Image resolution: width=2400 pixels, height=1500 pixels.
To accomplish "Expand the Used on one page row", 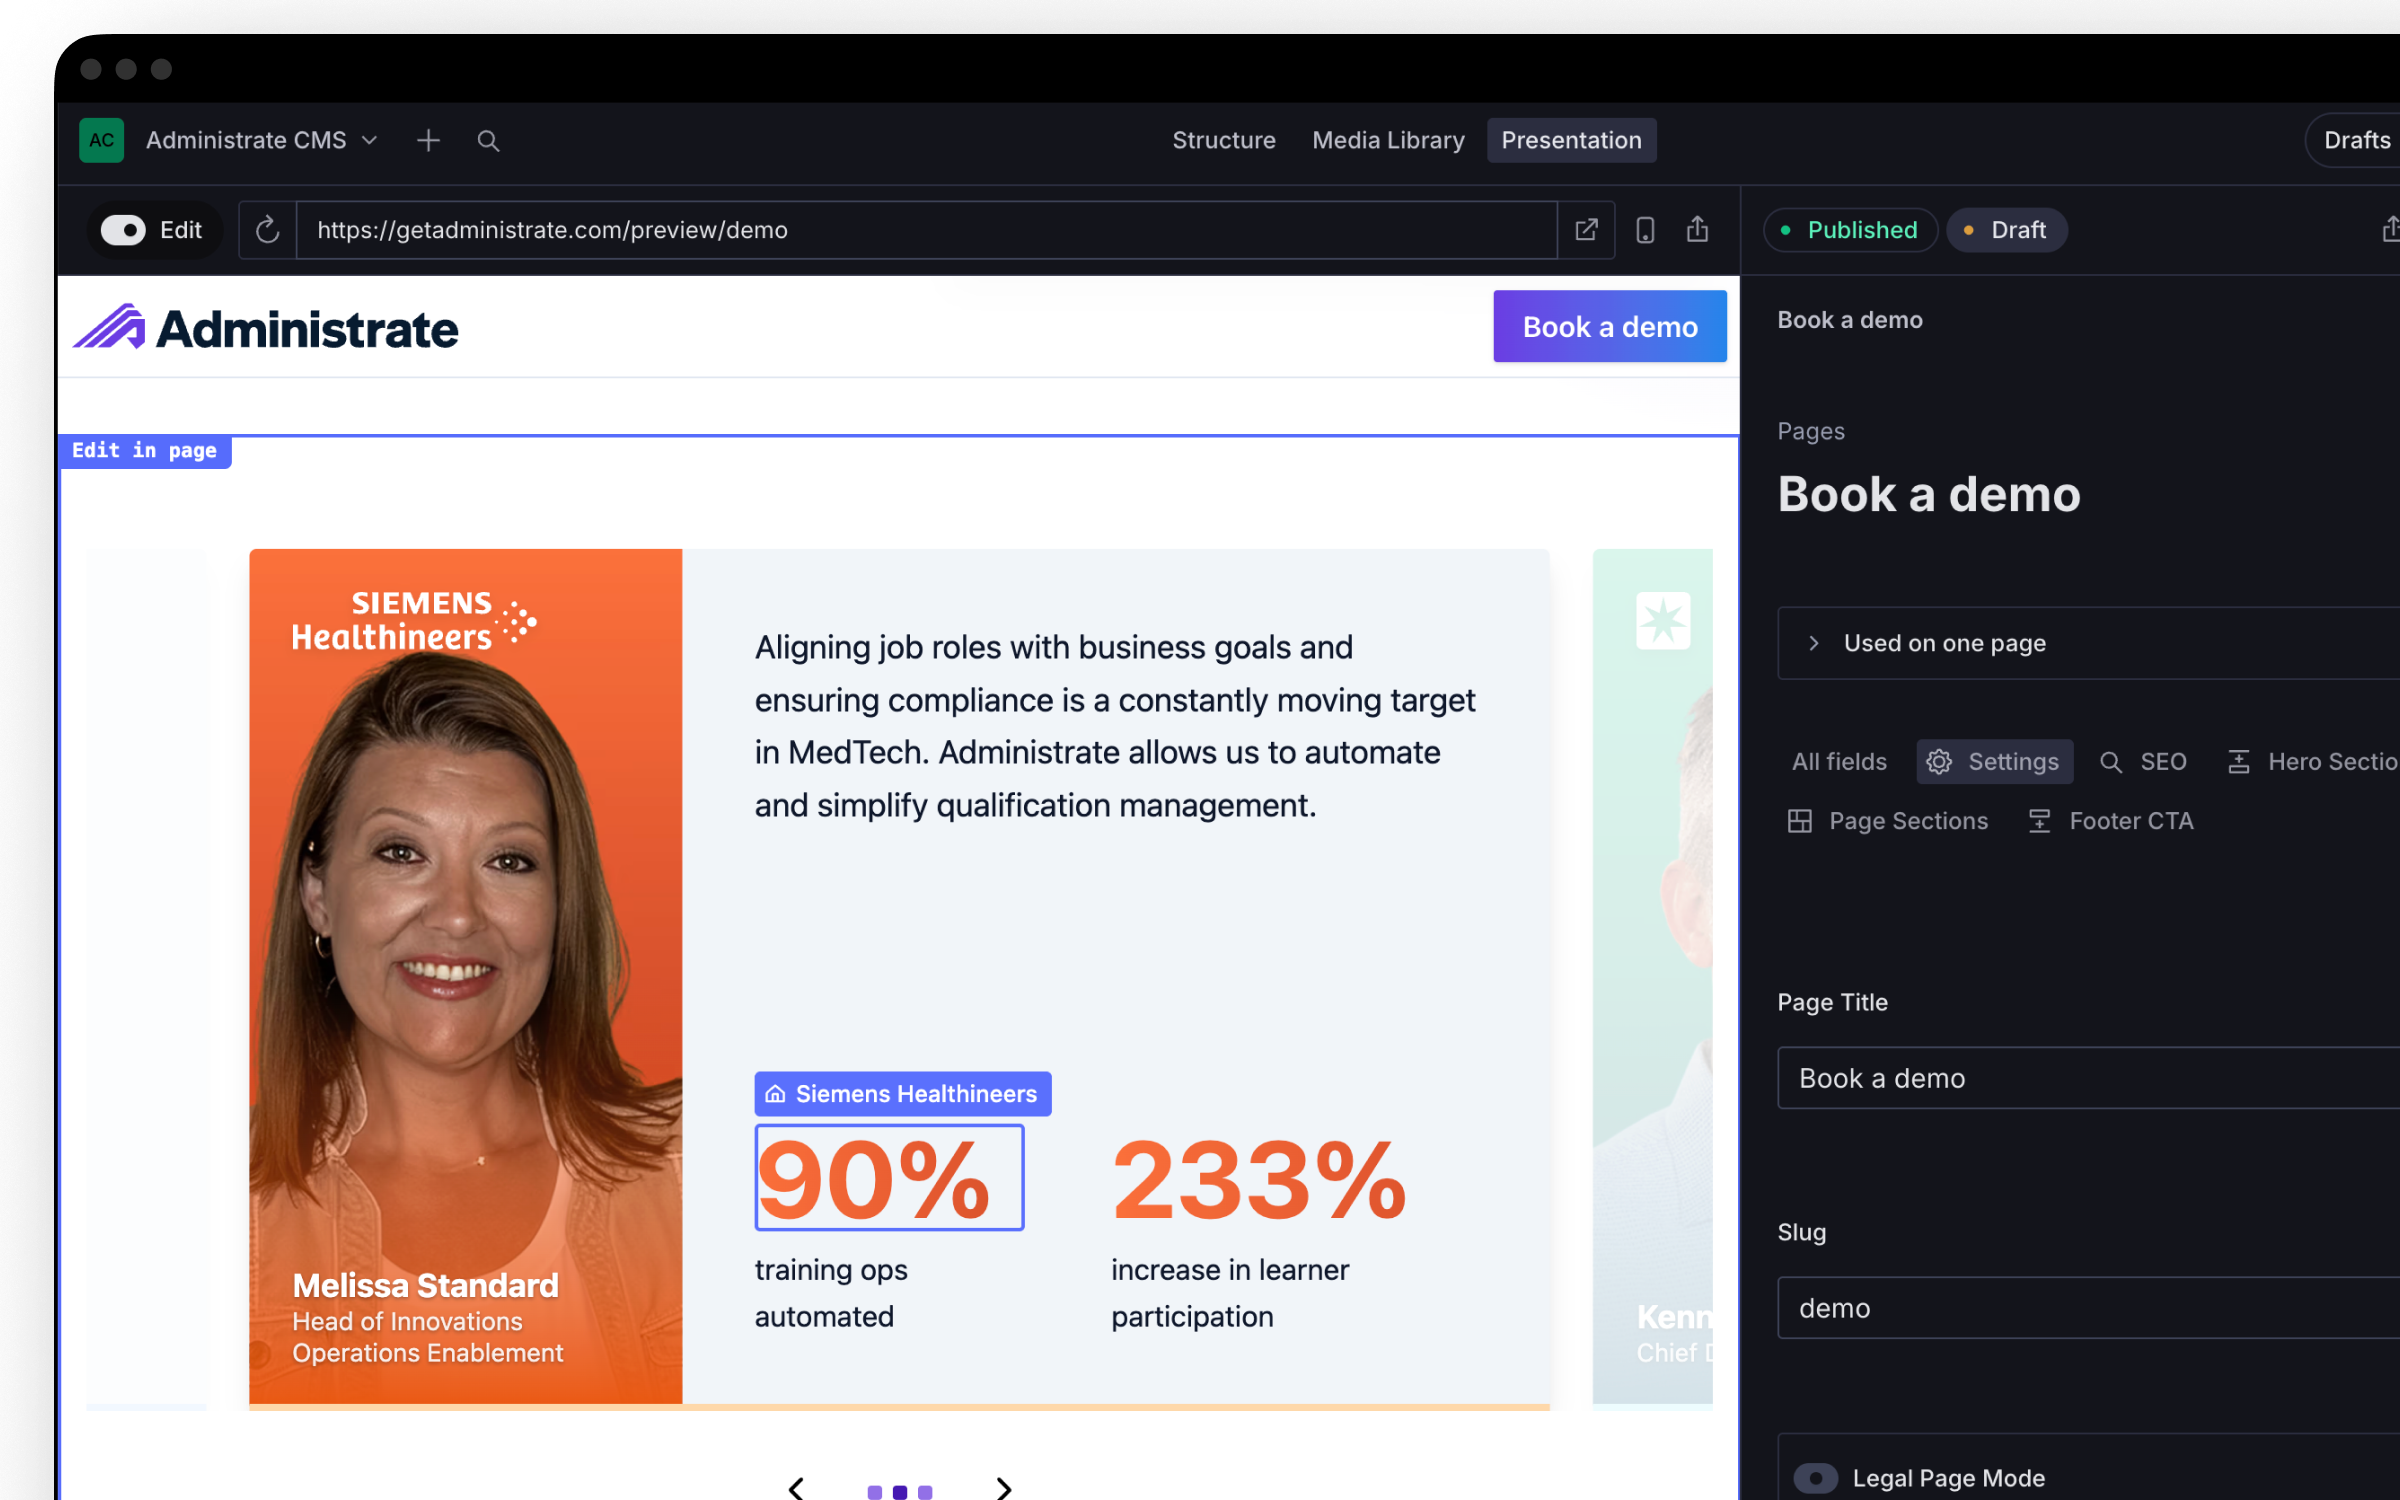I will coord(2088,643).
